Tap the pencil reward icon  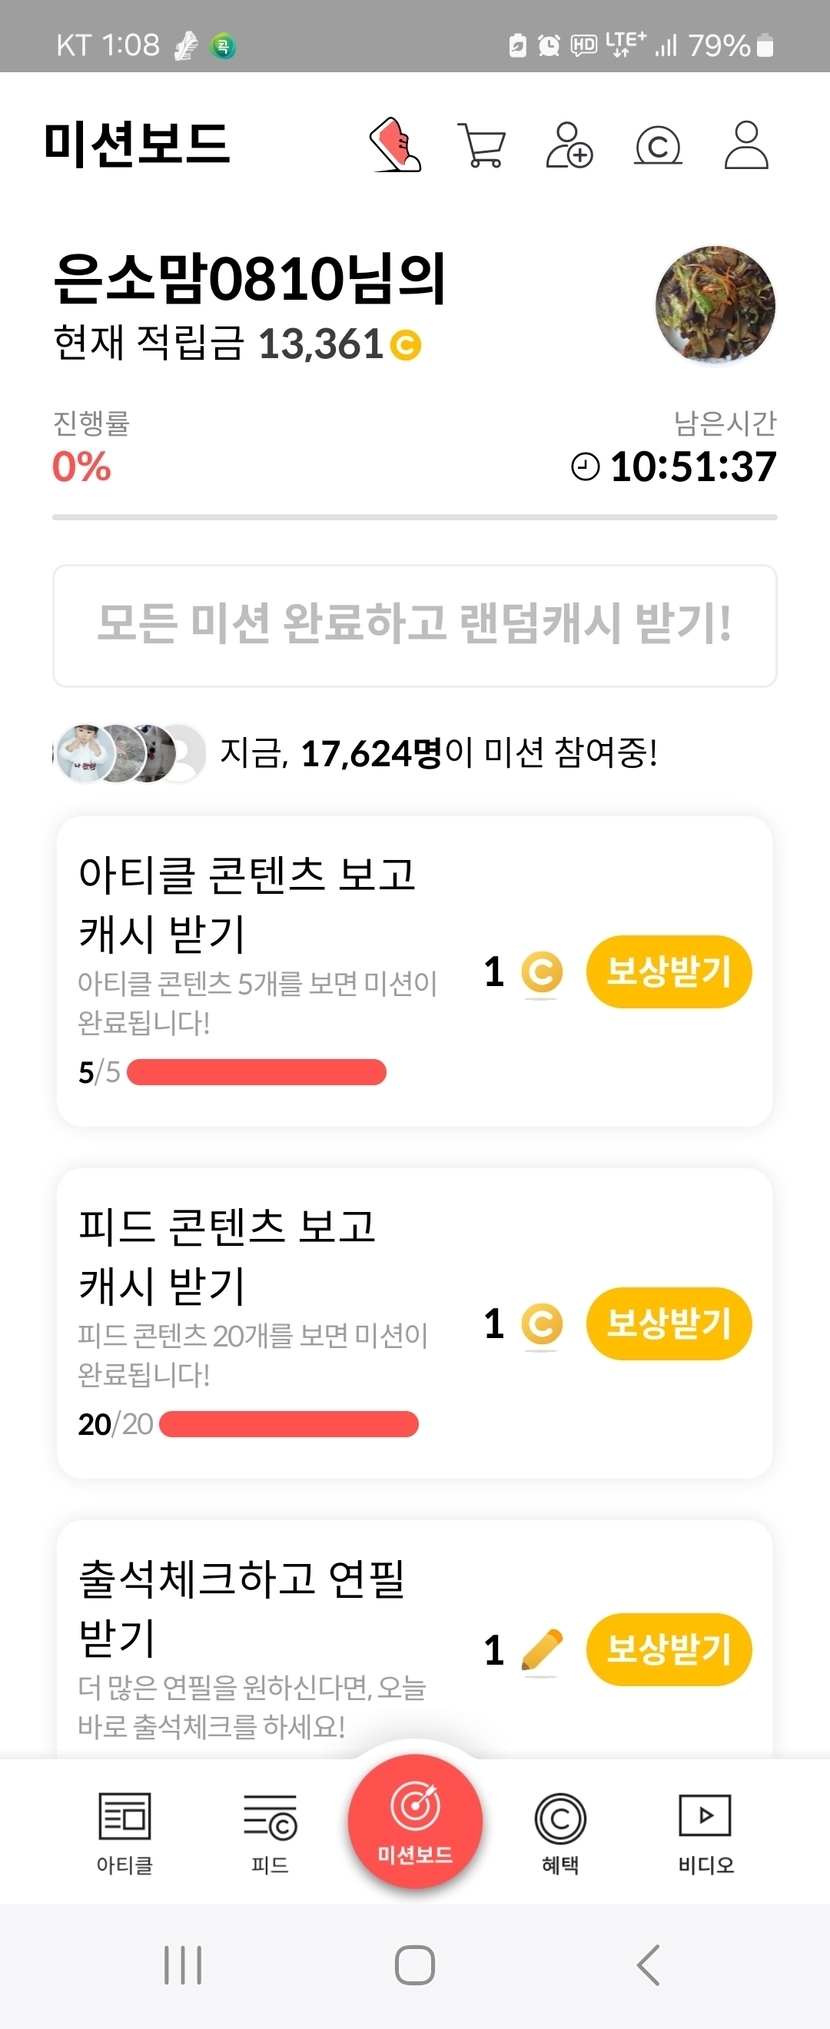point(542,1649)
